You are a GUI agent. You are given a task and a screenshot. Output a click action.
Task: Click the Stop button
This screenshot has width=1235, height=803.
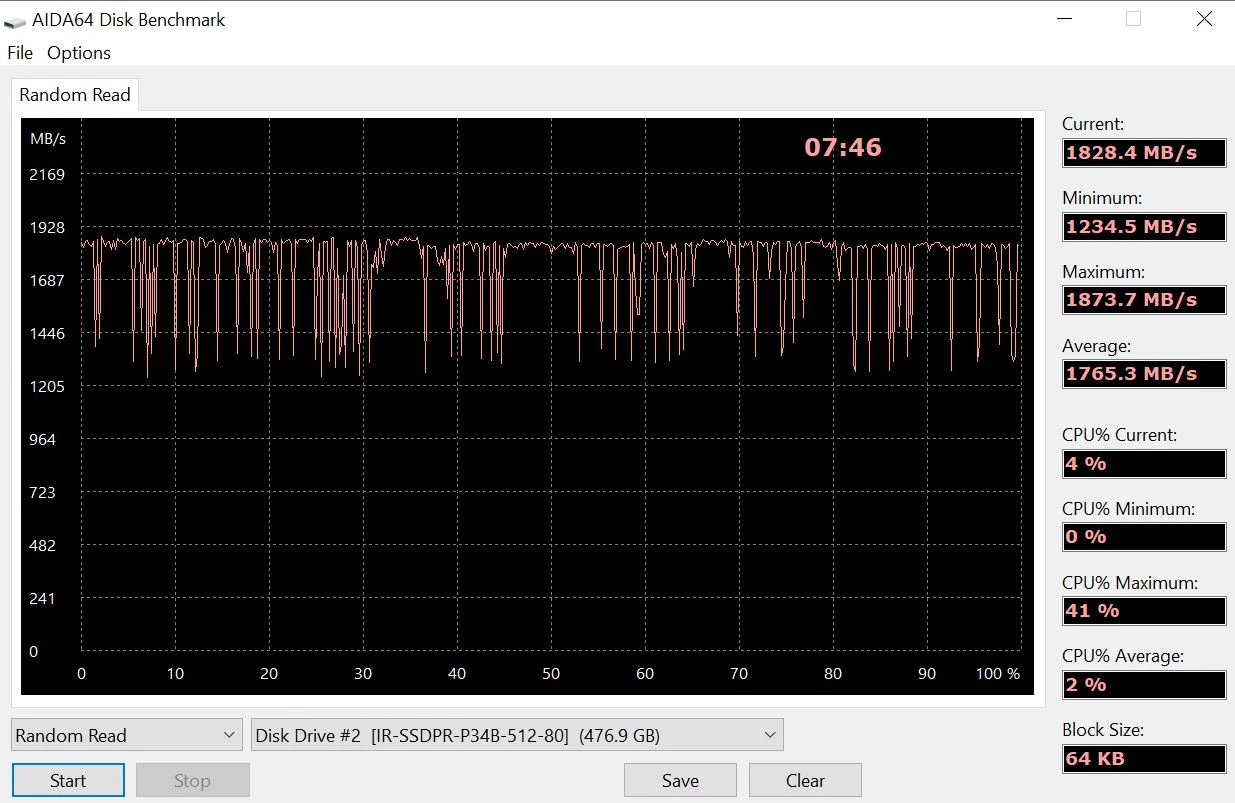192,780
